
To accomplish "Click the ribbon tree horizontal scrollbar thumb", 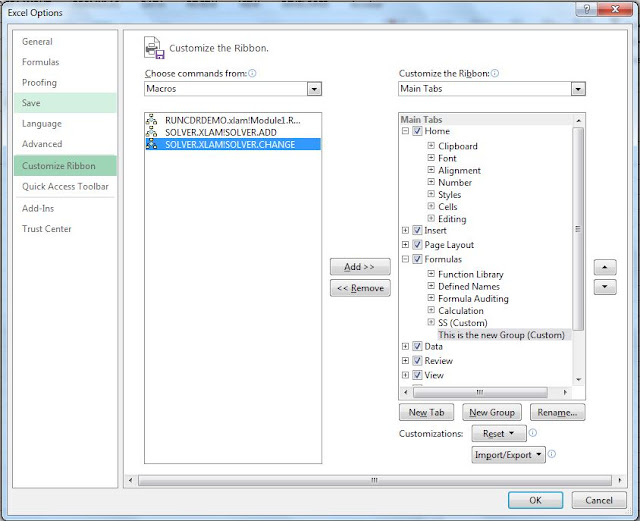I will (480, 392).
